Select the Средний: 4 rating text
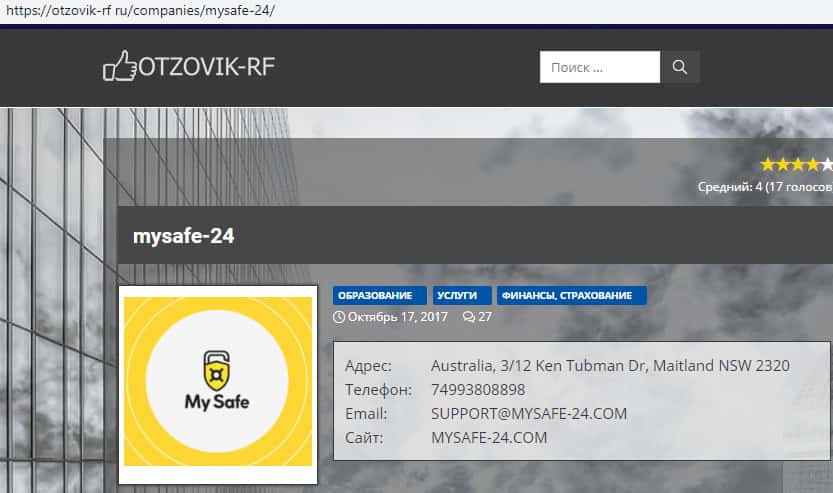The height and width of the screenshot is (493, 833). [765, 186]
